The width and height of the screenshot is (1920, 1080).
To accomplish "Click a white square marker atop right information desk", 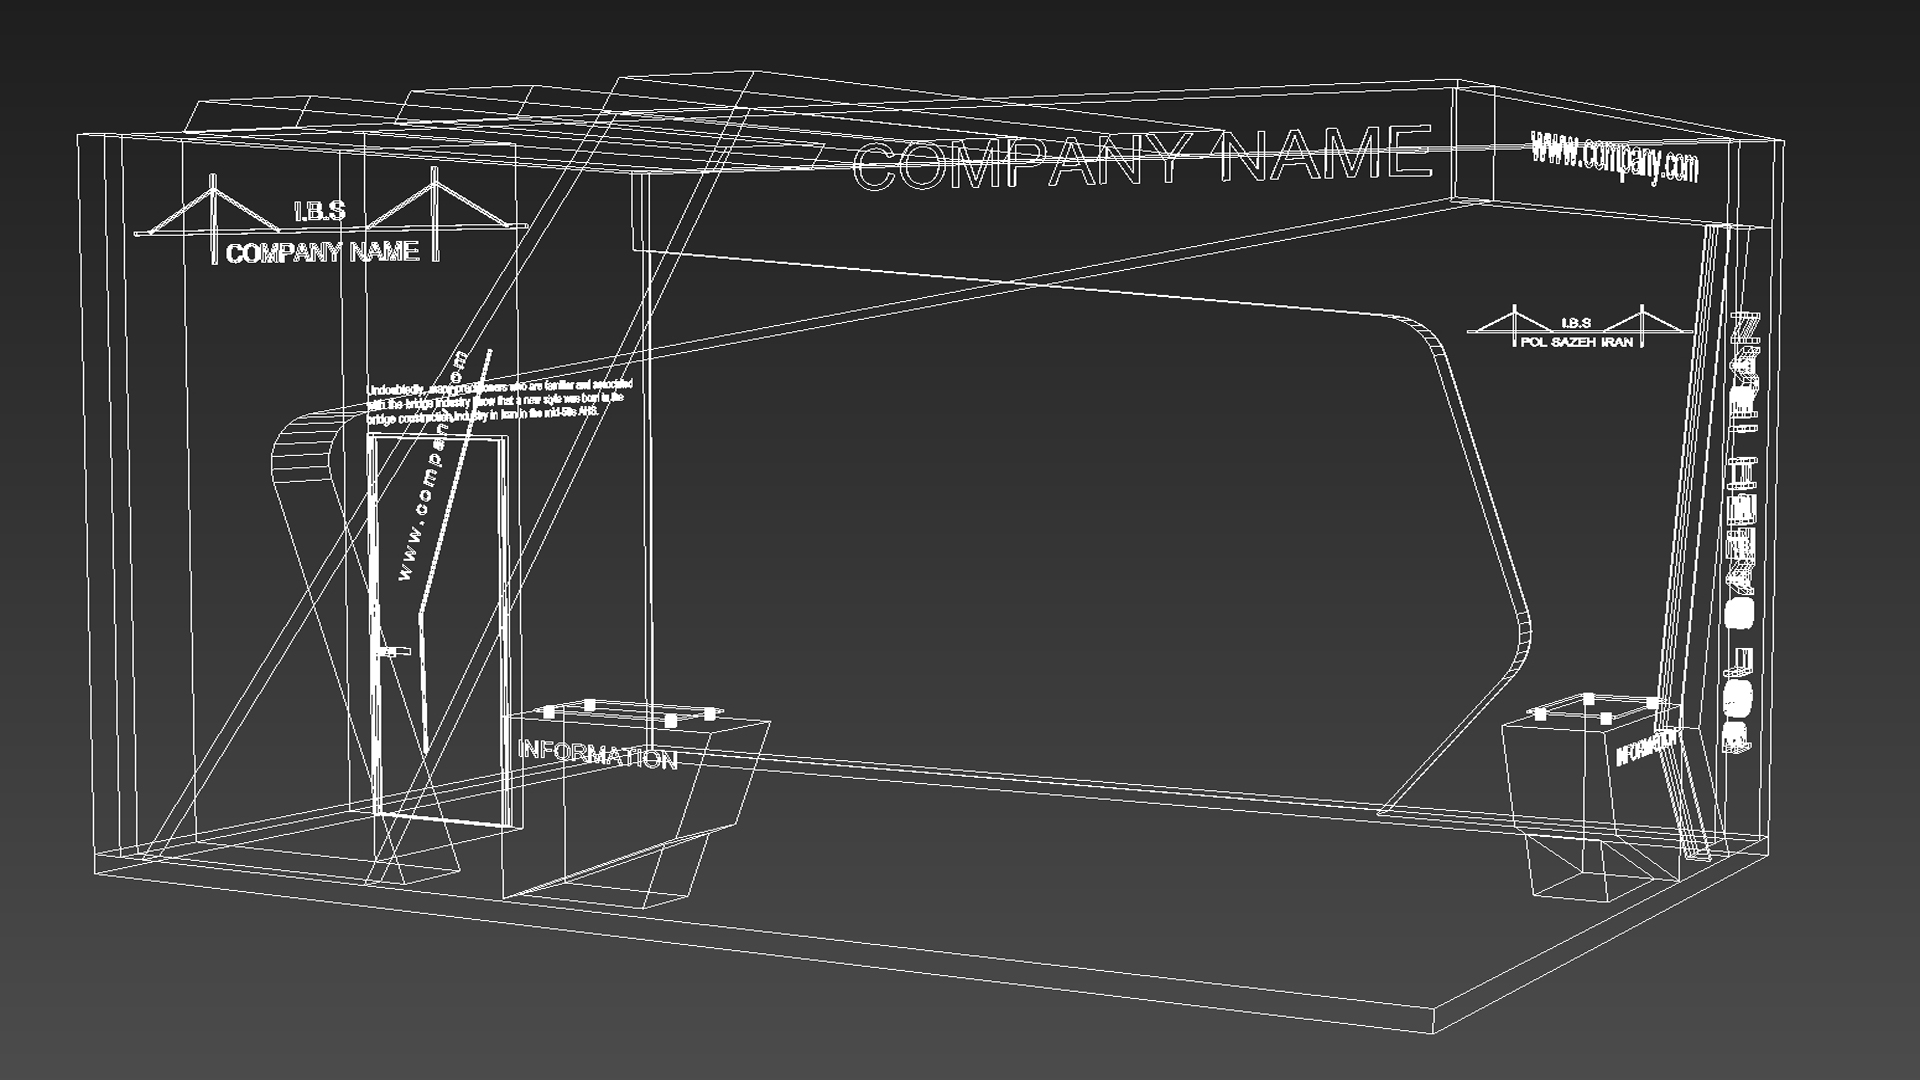I will coord(1588,698).
